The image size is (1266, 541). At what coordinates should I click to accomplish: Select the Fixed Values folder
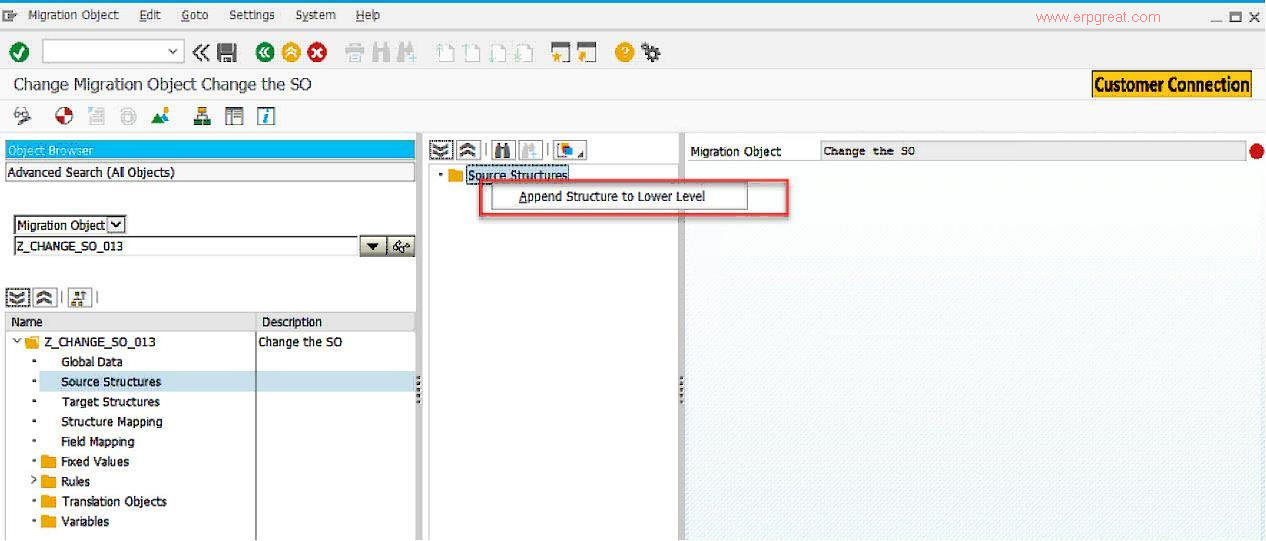click(95, 462)
